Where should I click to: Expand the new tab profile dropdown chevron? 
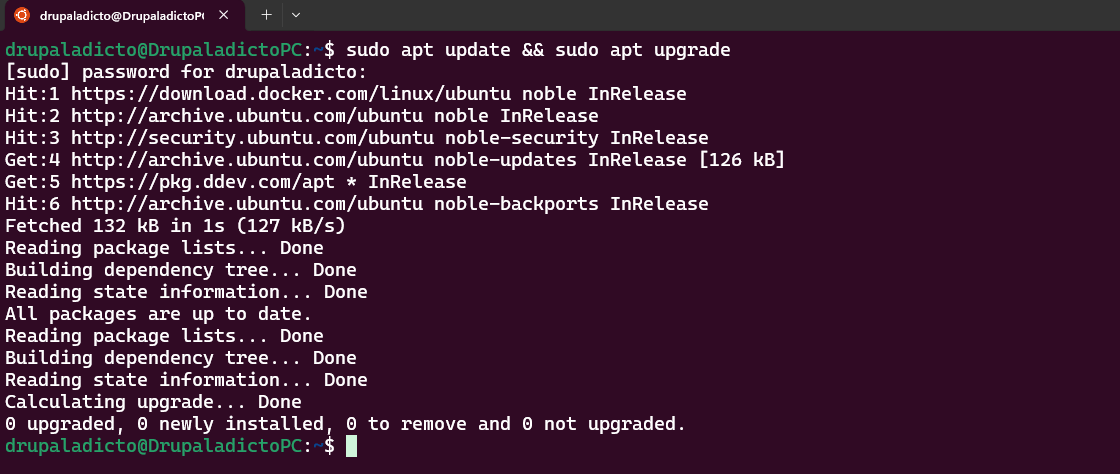(x=296, y=14)
